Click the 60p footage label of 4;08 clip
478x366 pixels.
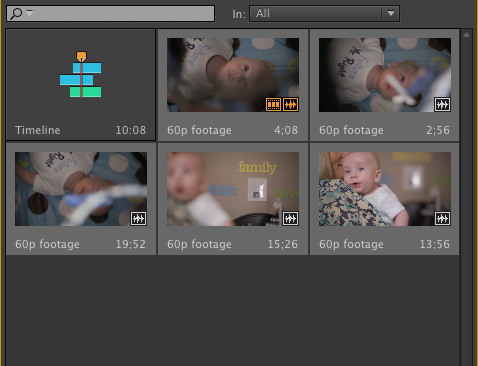(x=199, y=130)
